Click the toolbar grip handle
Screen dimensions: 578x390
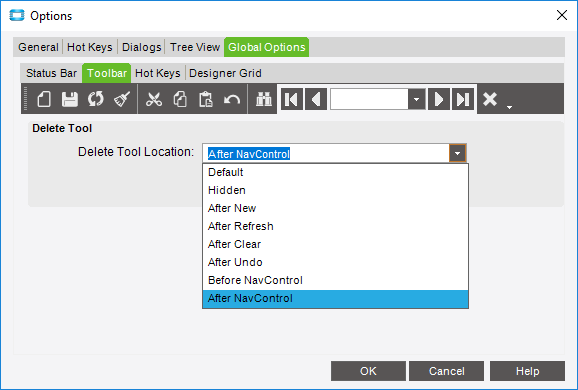[x=25, y=98]
